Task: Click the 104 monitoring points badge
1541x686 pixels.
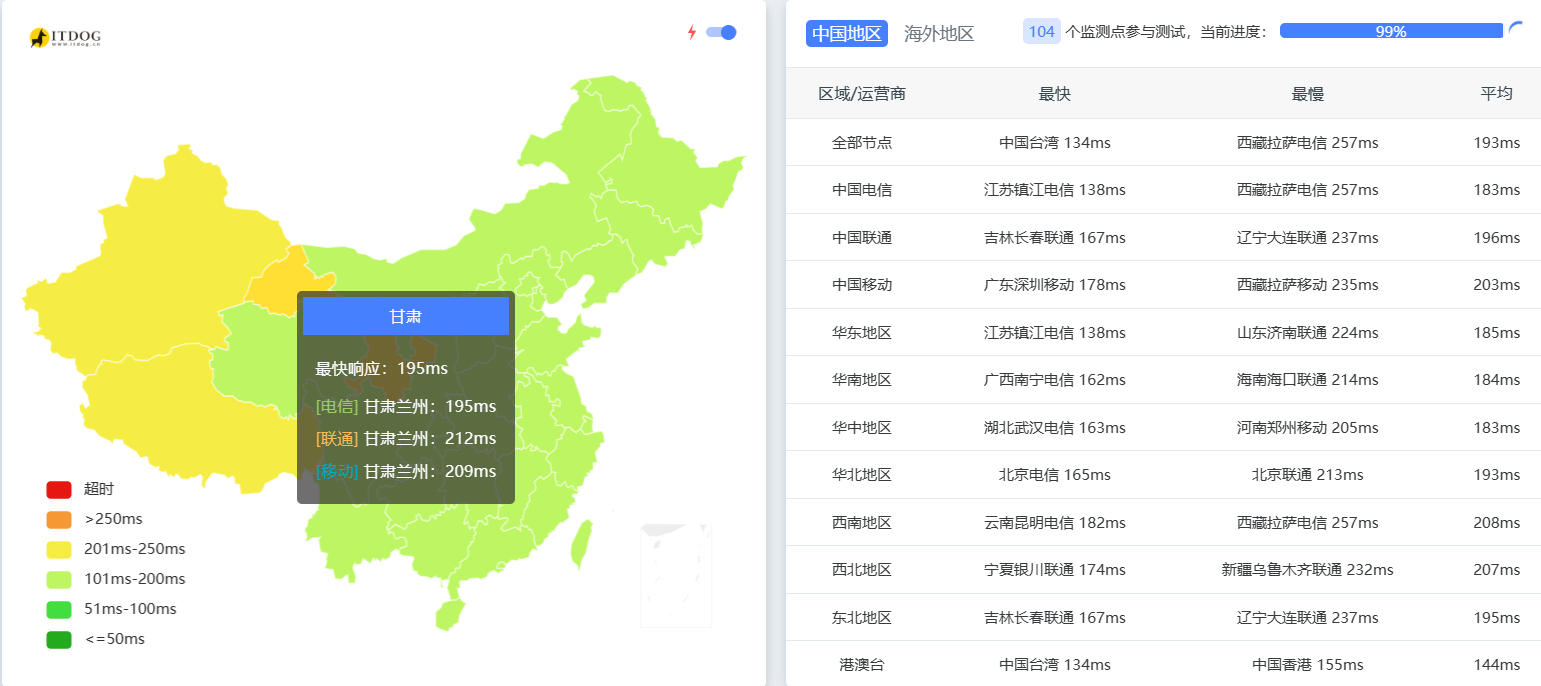Action: click(x=1041, y=31)
